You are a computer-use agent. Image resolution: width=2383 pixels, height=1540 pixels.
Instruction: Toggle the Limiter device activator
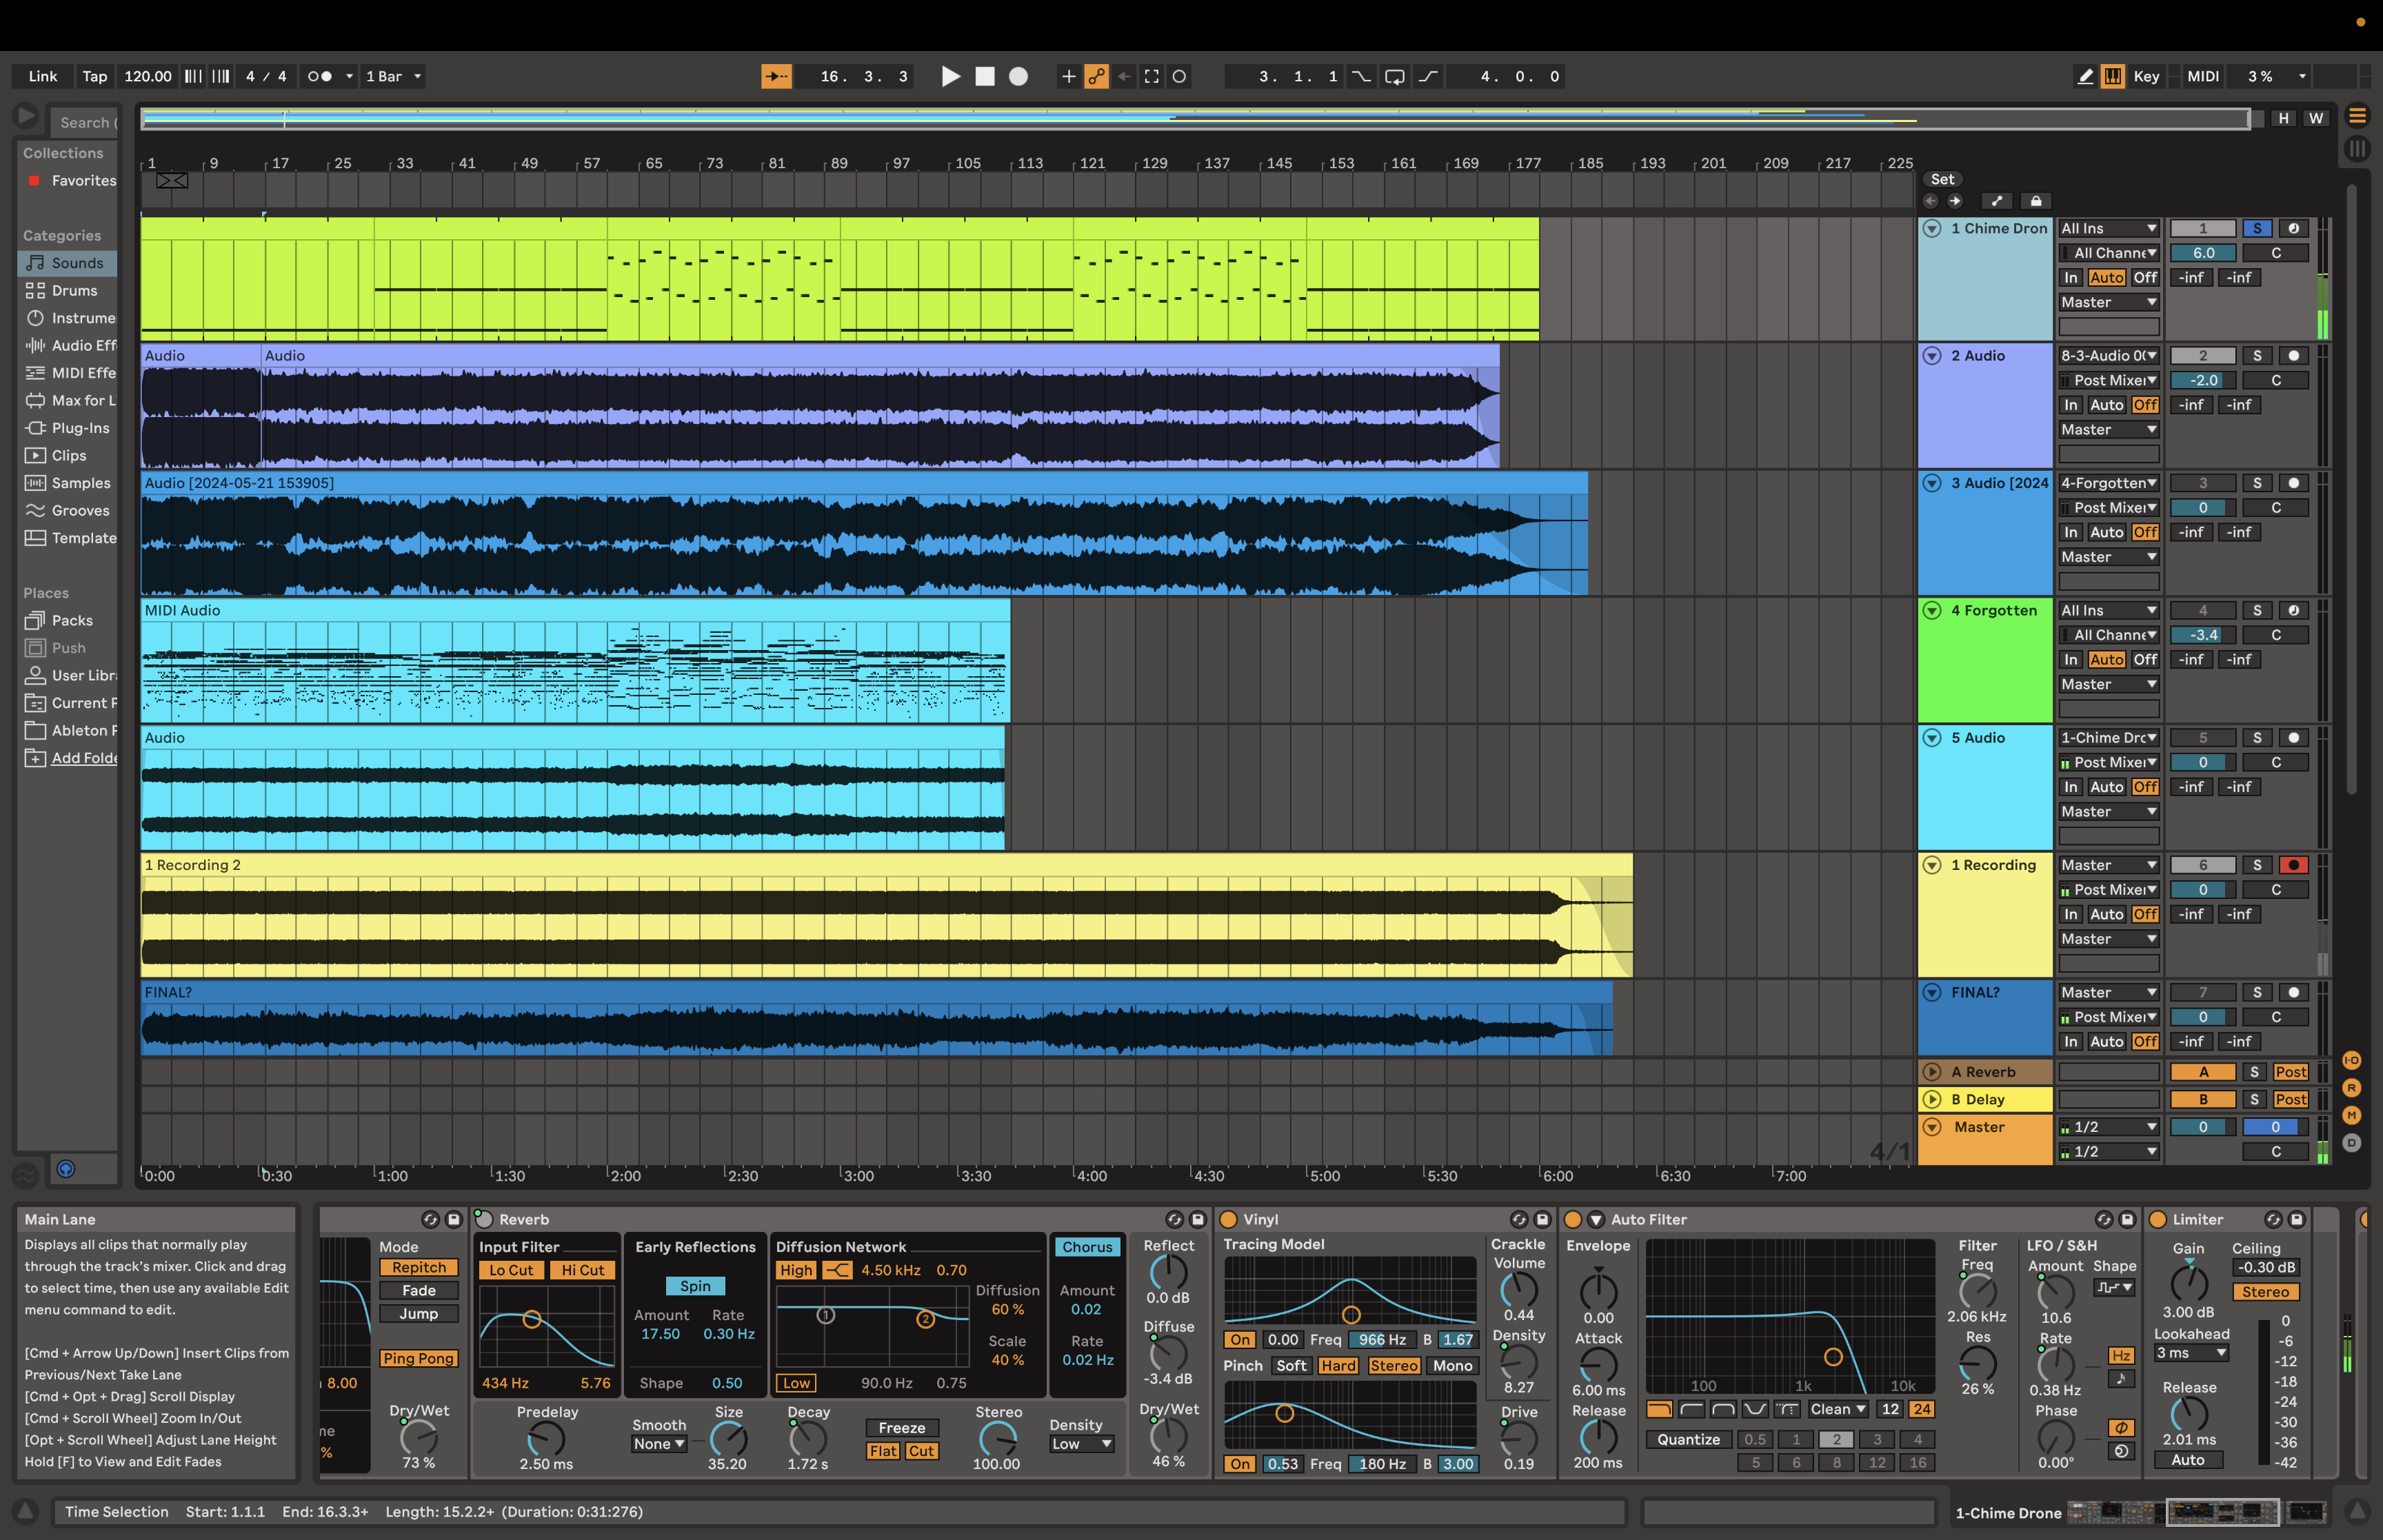[x=2158, y=1219]
